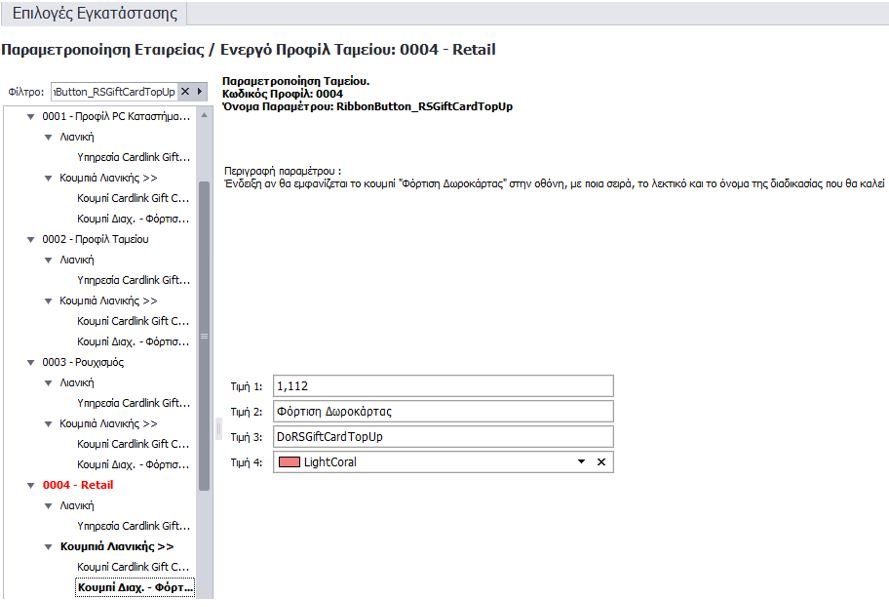Open the Επιλογές Εγκατάστασης tab

(94, 14)
